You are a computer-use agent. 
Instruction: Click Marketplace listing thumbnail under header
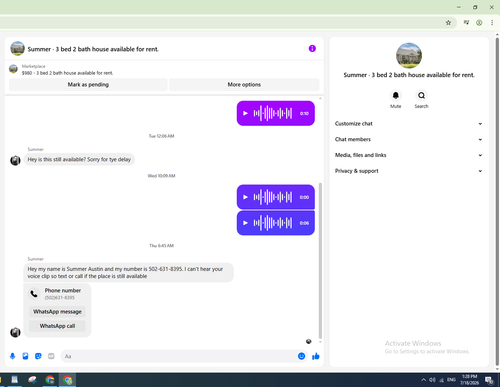pyautogui.click(x=13, y=69)
